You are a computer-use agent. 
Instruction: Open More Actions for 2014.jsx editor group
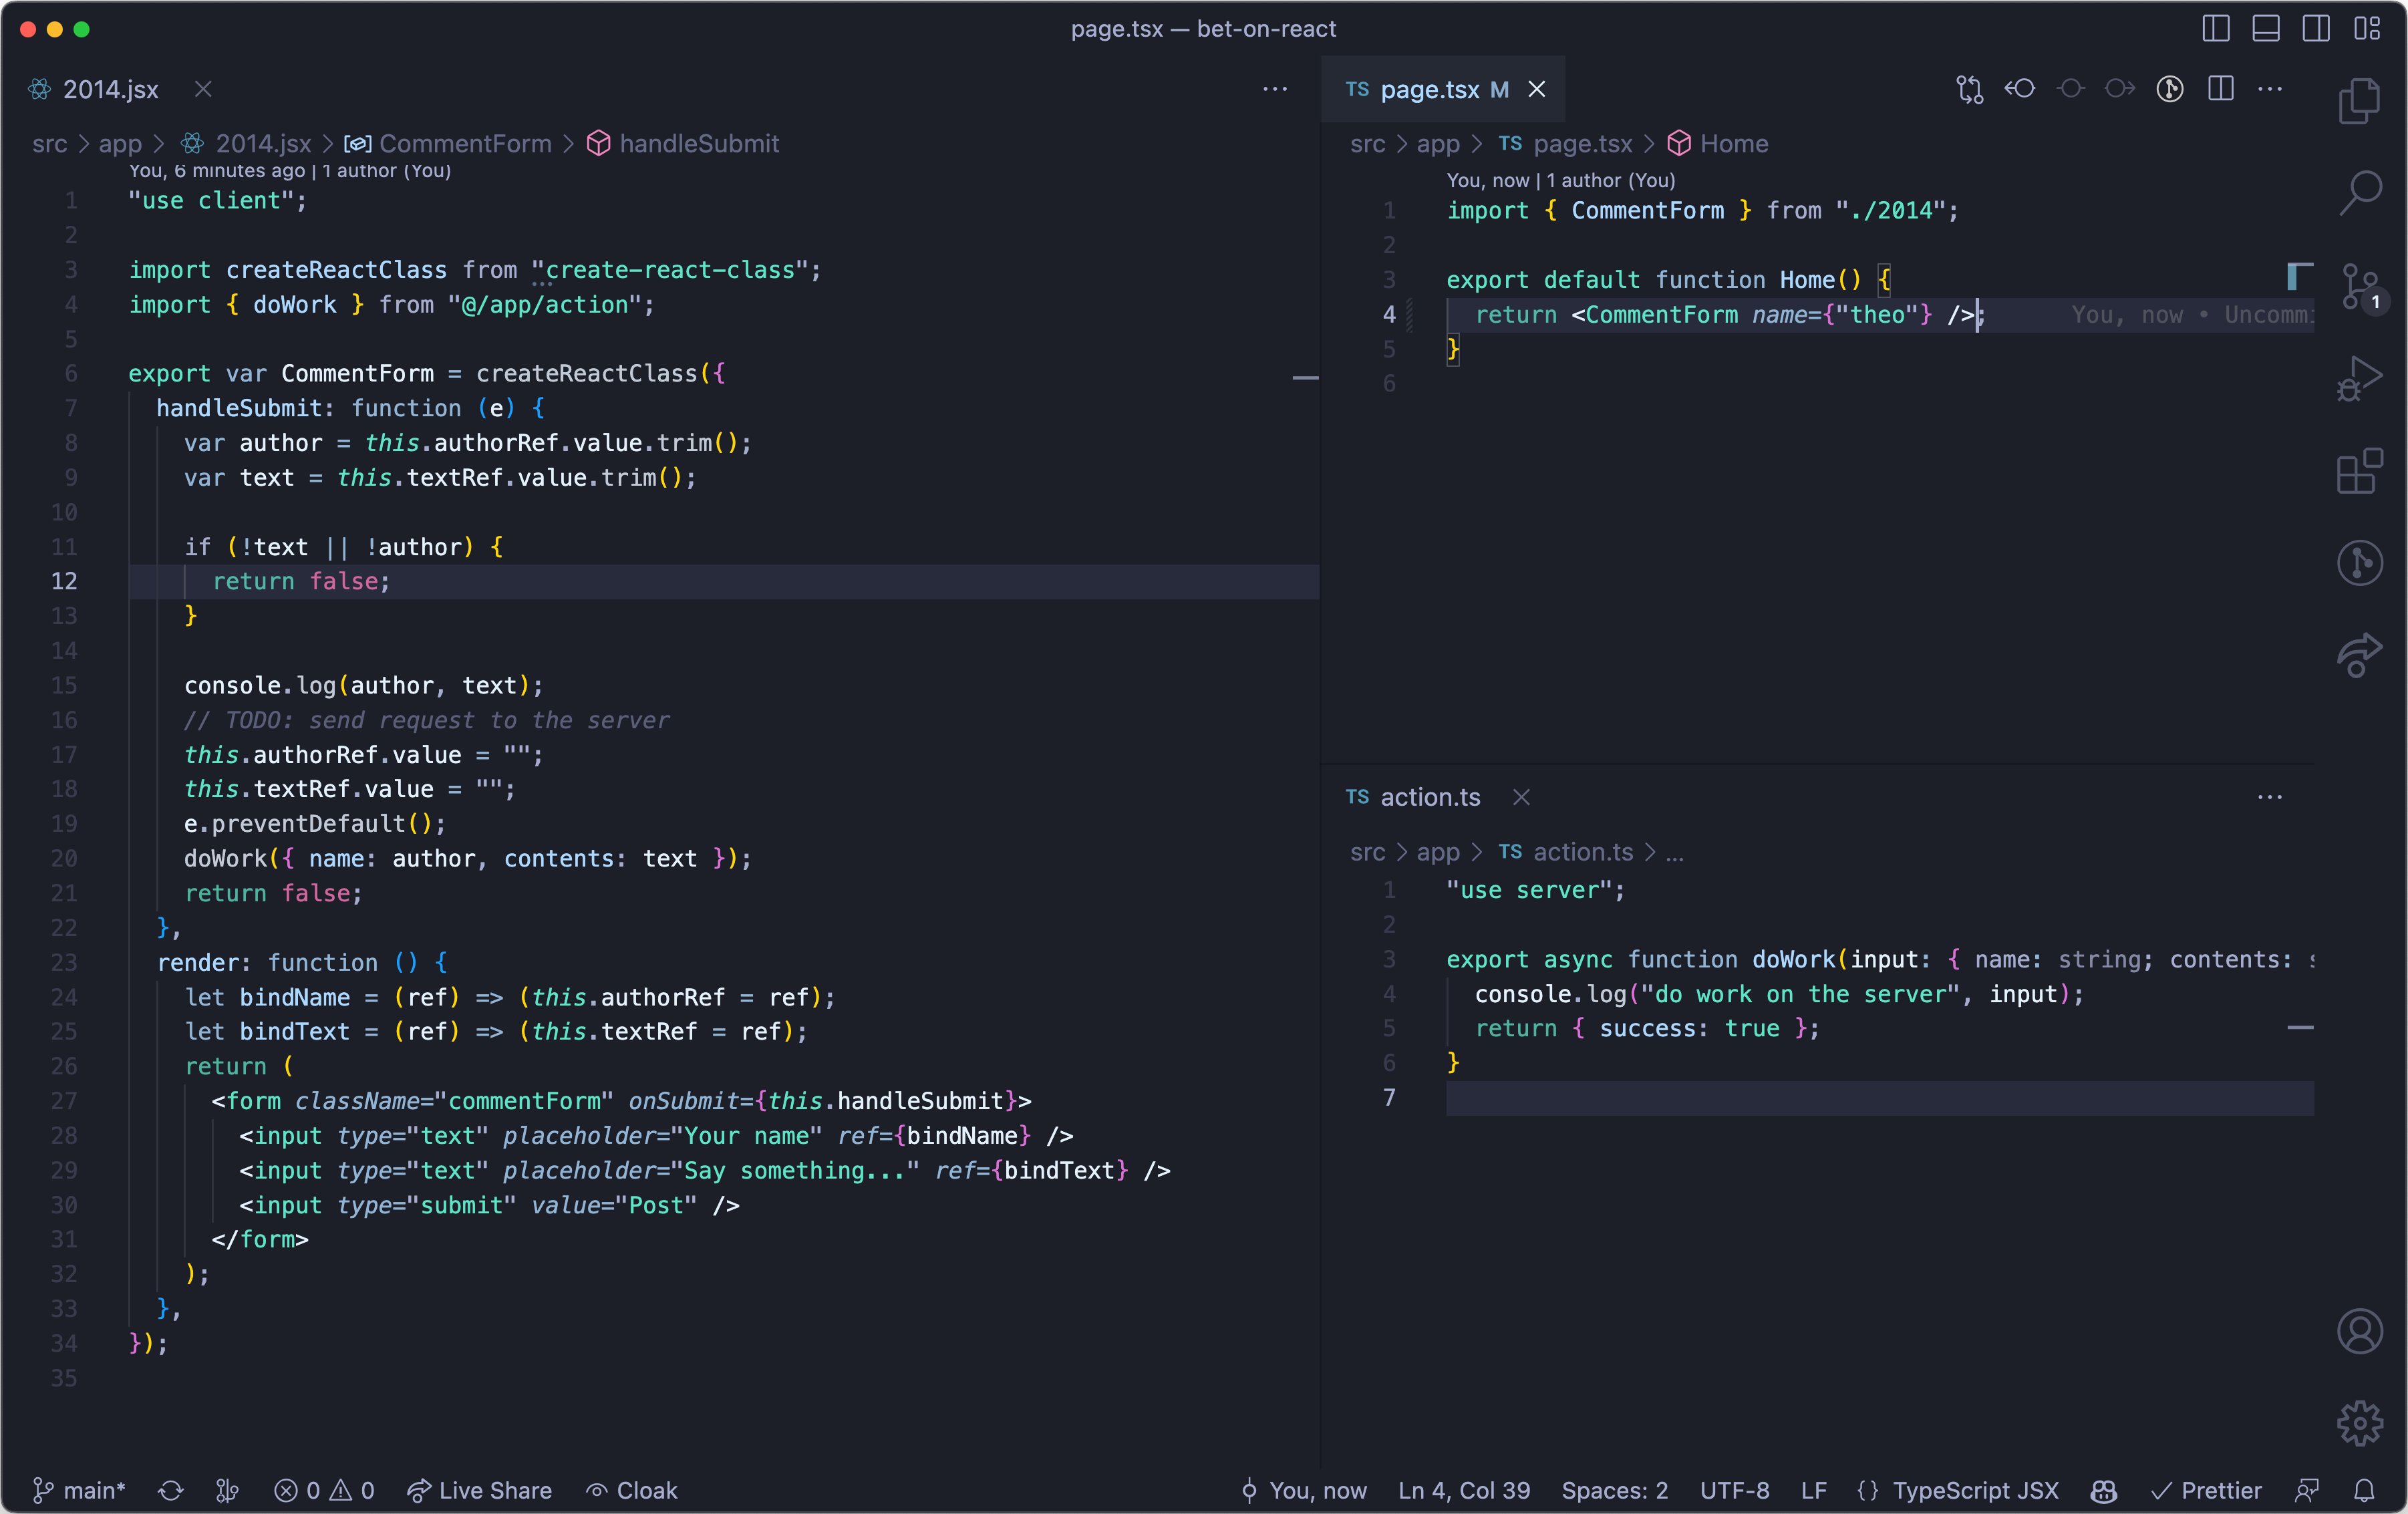(1275, 89)
